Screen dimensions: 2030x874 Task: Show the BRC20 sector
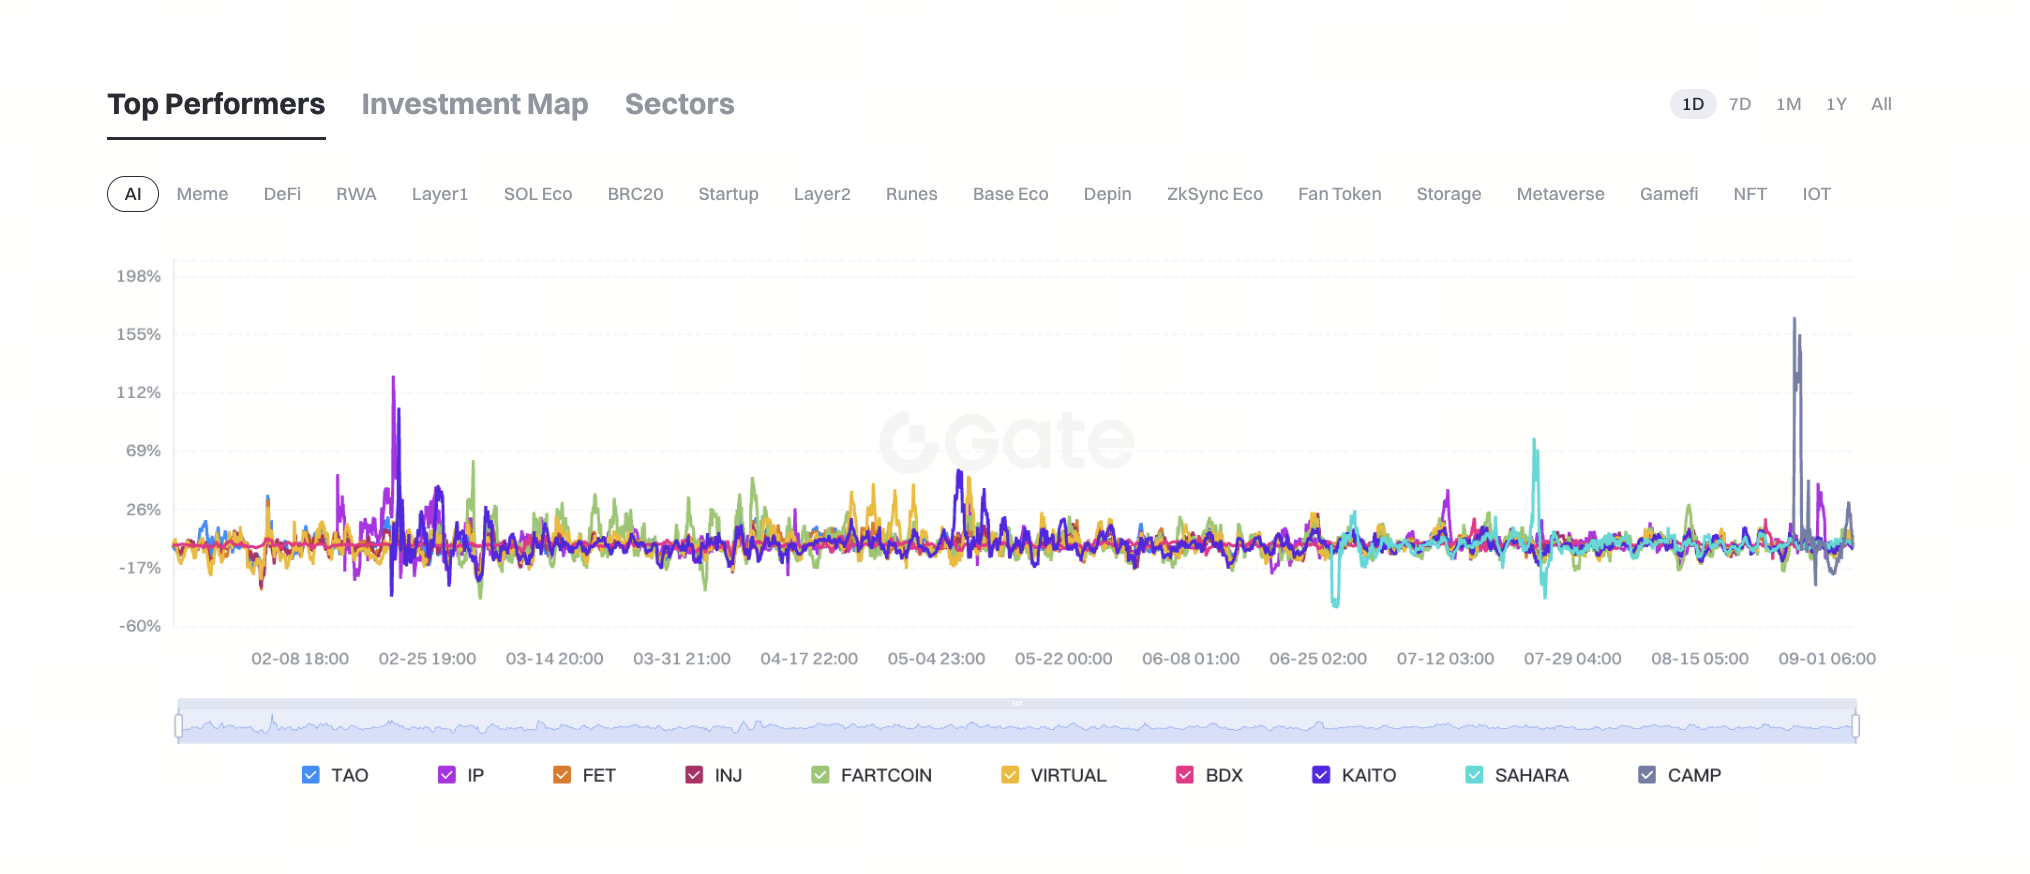point(635,194)
